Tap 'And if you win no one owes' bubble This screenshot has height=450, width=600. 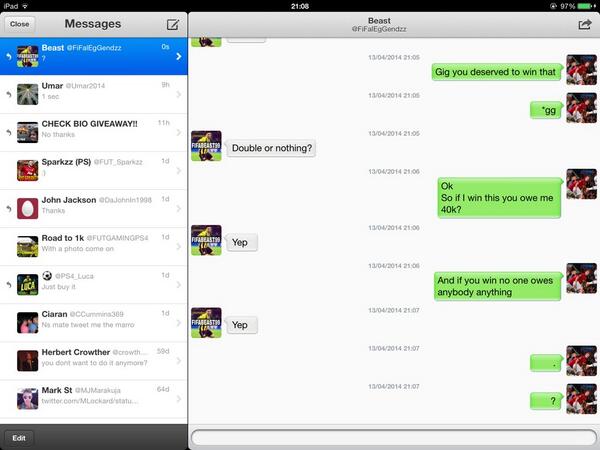pyautogui.click(x=497, y=286)
